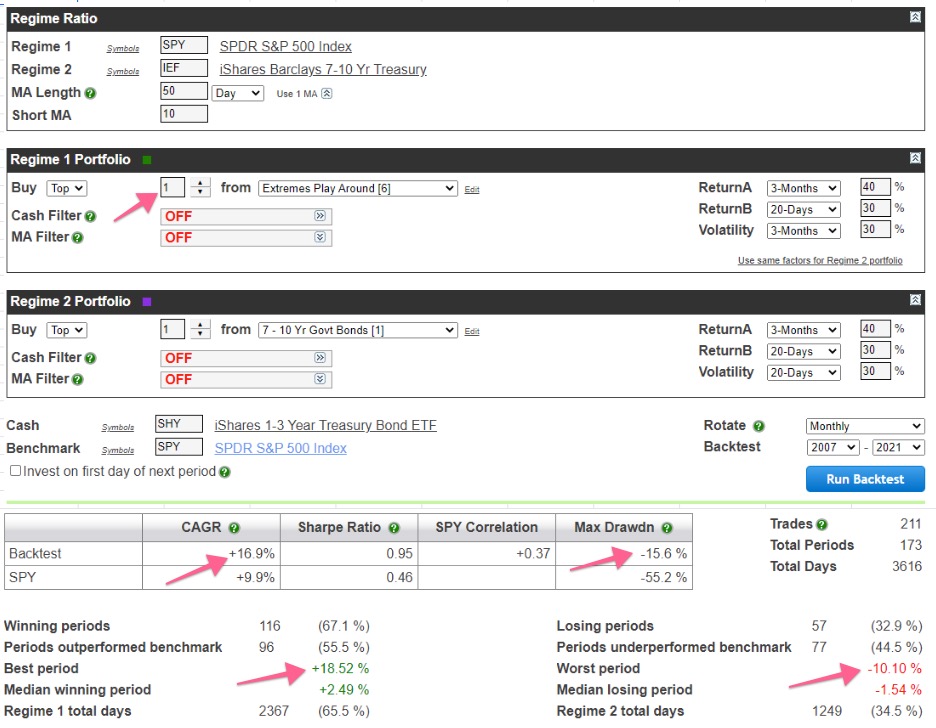The image size is (936, 728).
Task: Collapse the Regime Ratio panel
Action: [x=915, y=18]
